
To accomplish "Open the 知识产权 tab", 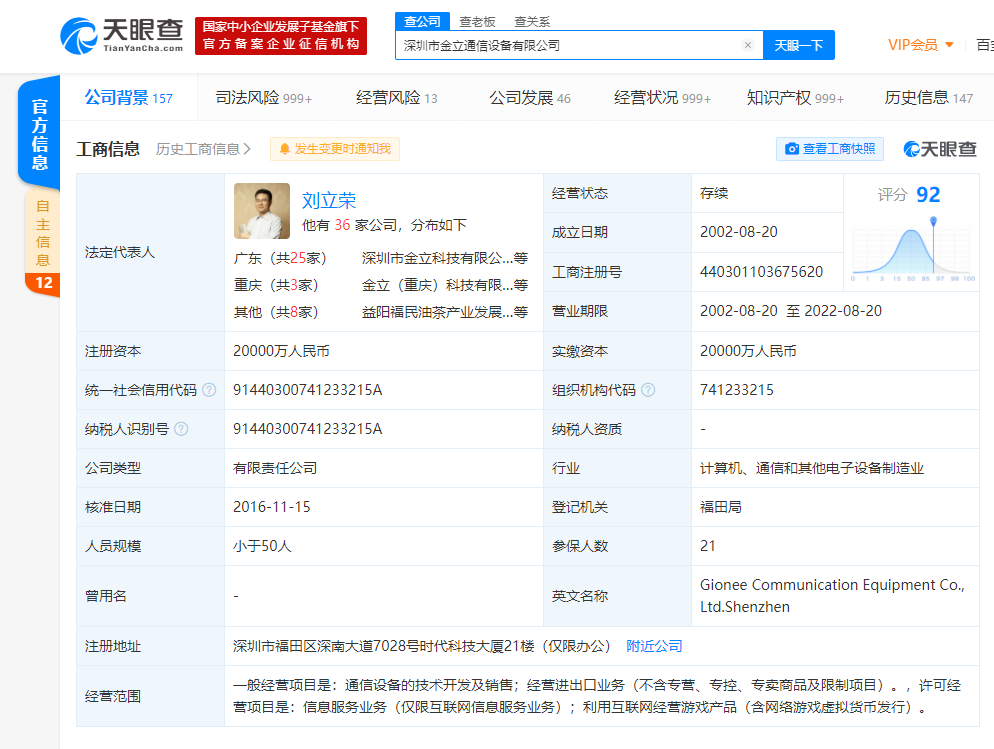I will click(794, 98).
